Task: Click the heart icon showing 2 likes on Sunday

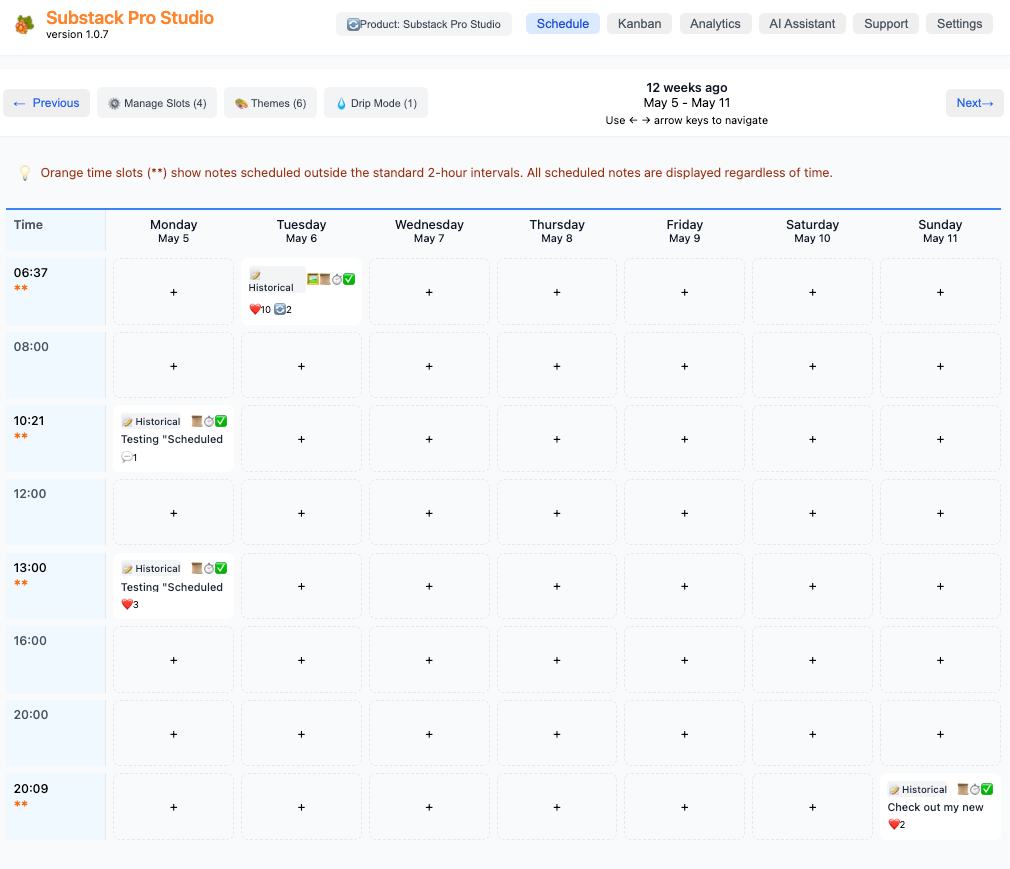Action: tap(893, 824)
